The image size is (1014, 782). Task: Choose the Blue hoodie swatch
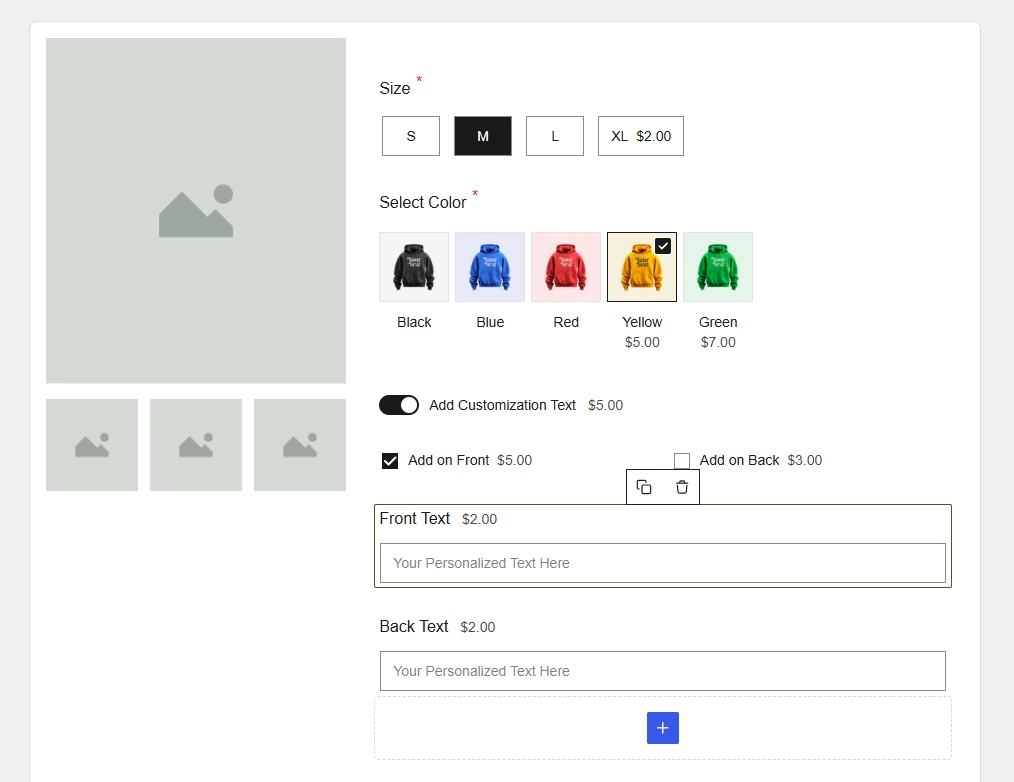click(490, 267)
